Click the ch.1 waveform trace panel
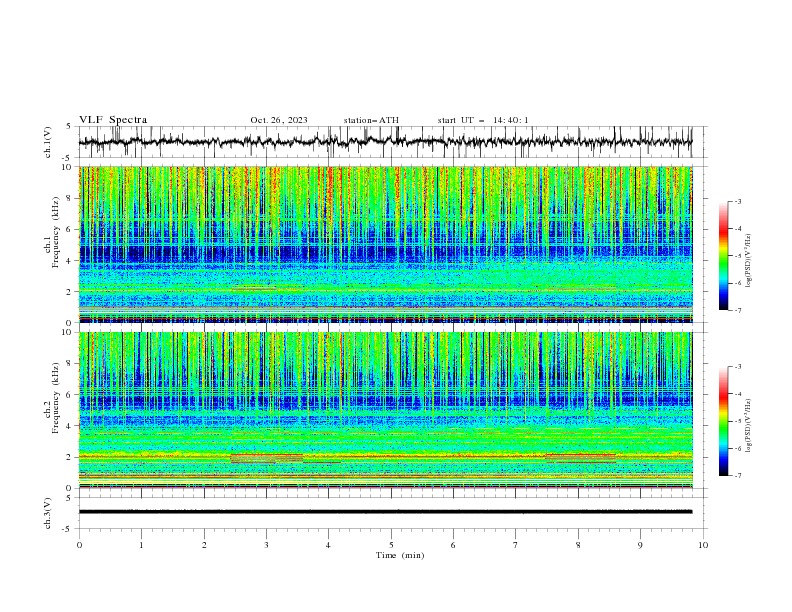The height and width of the screenshot is (612, 792). pos(391,142)
